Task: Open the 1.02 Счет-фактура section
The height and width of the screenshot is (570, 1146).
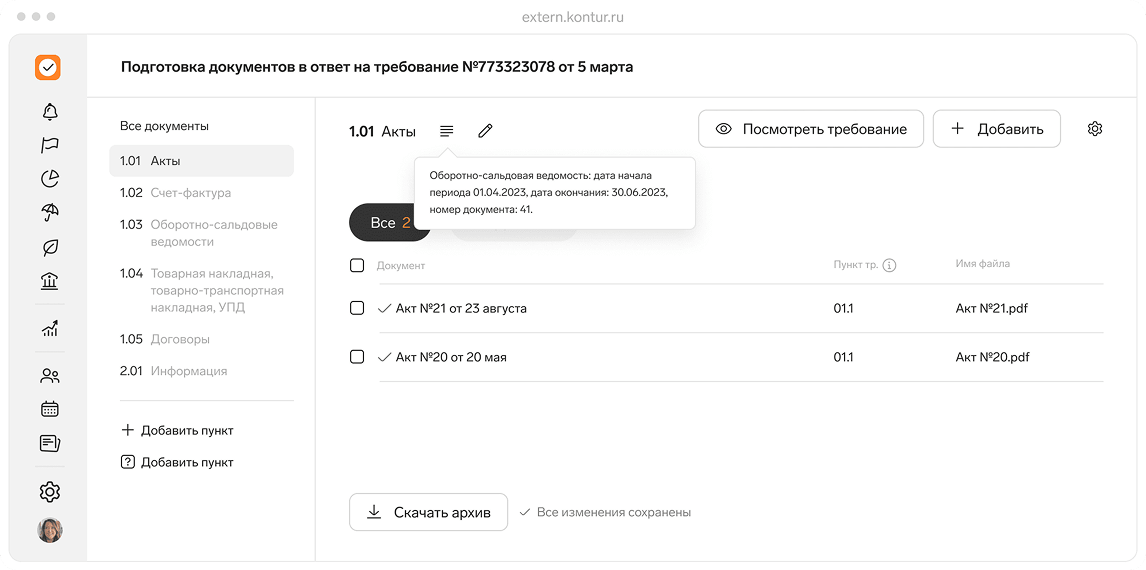Action: point(190,193)
